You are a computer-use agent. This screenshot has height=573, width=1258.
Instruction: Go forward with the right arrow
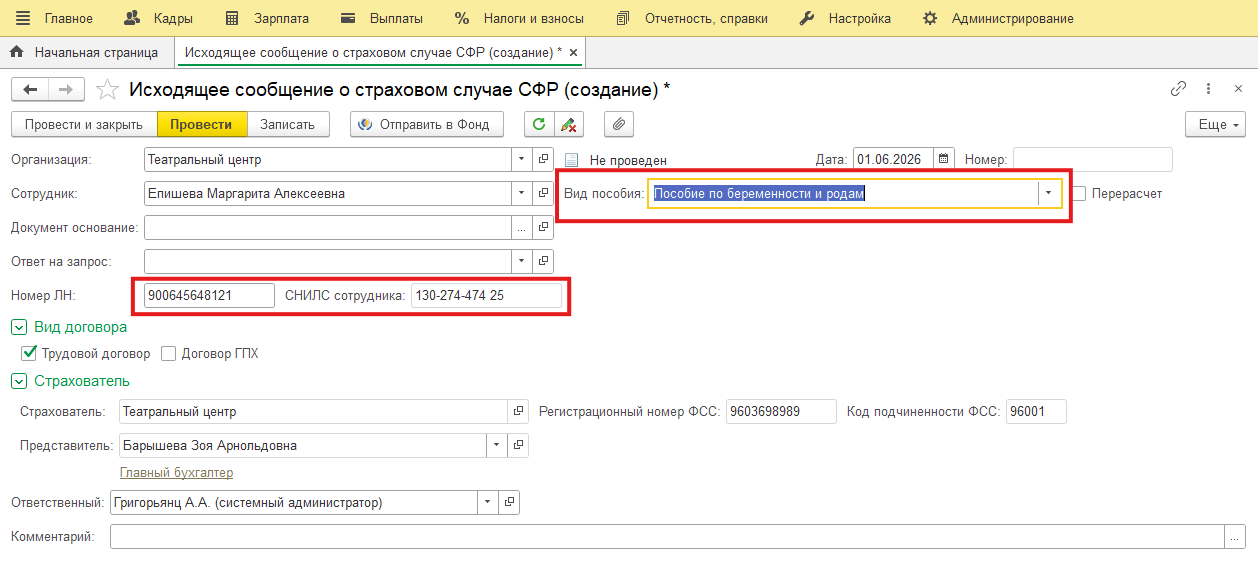click(66, 90)
